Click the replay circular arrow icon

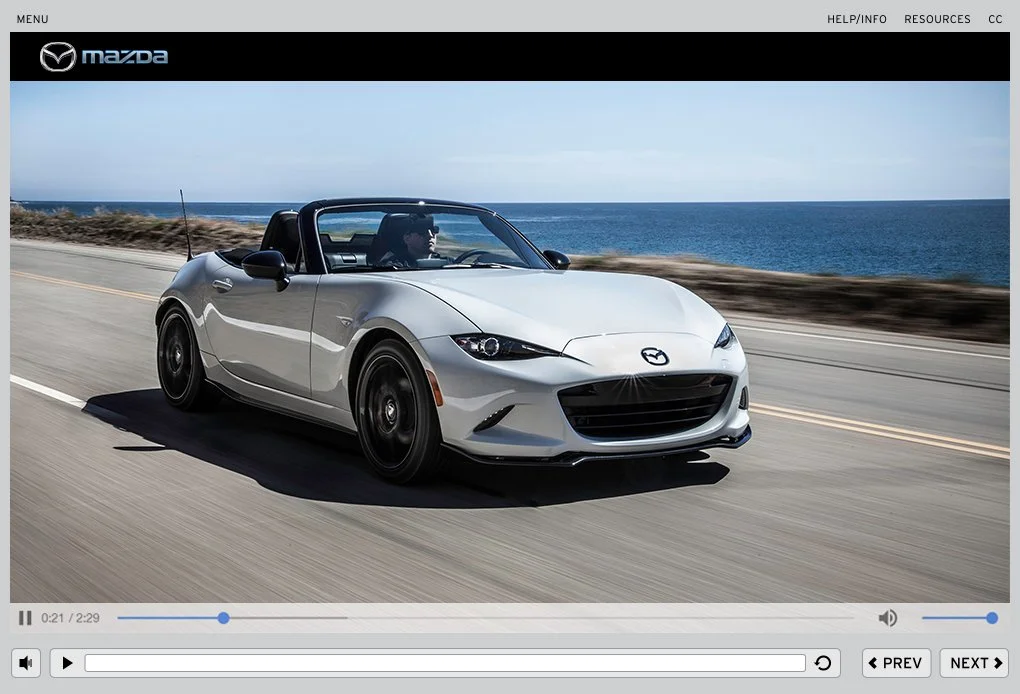(823, 663)
